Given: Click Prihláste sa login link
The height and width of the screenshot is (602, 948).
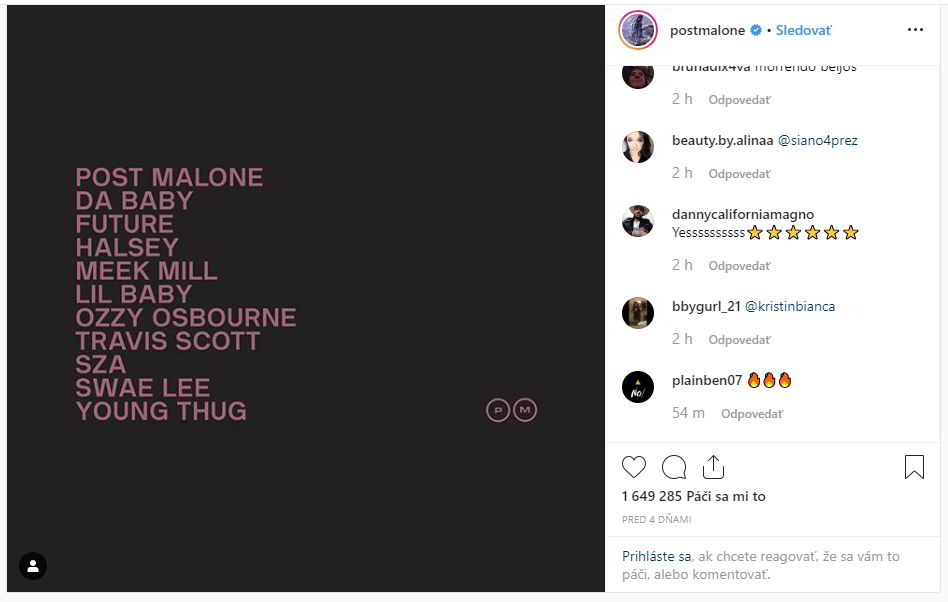Looking at the screenshot, I should click(x=657, y=557).
